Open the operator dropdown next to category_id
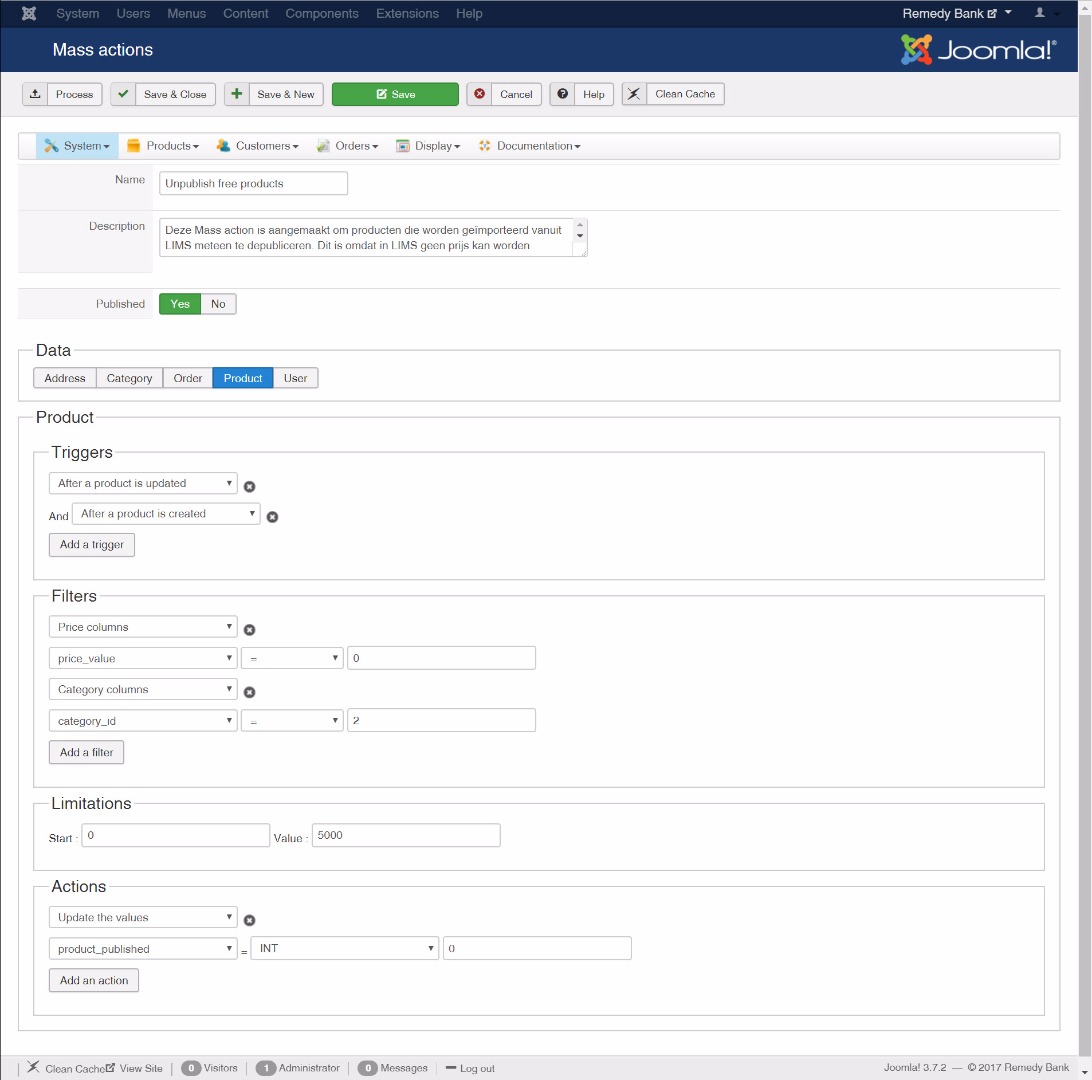This screenshot has width=1092, height=1080. point(292,721)
